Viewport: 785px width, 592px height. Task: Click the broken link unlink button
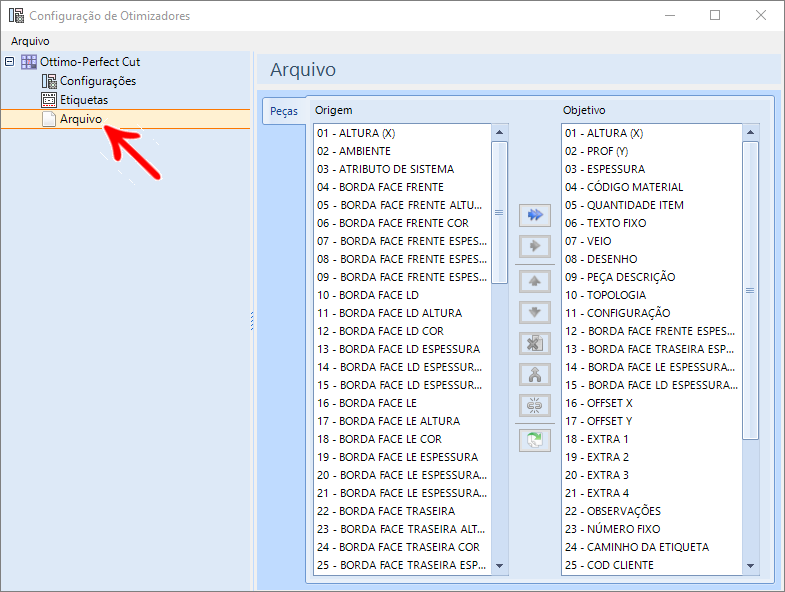point(535,406)
